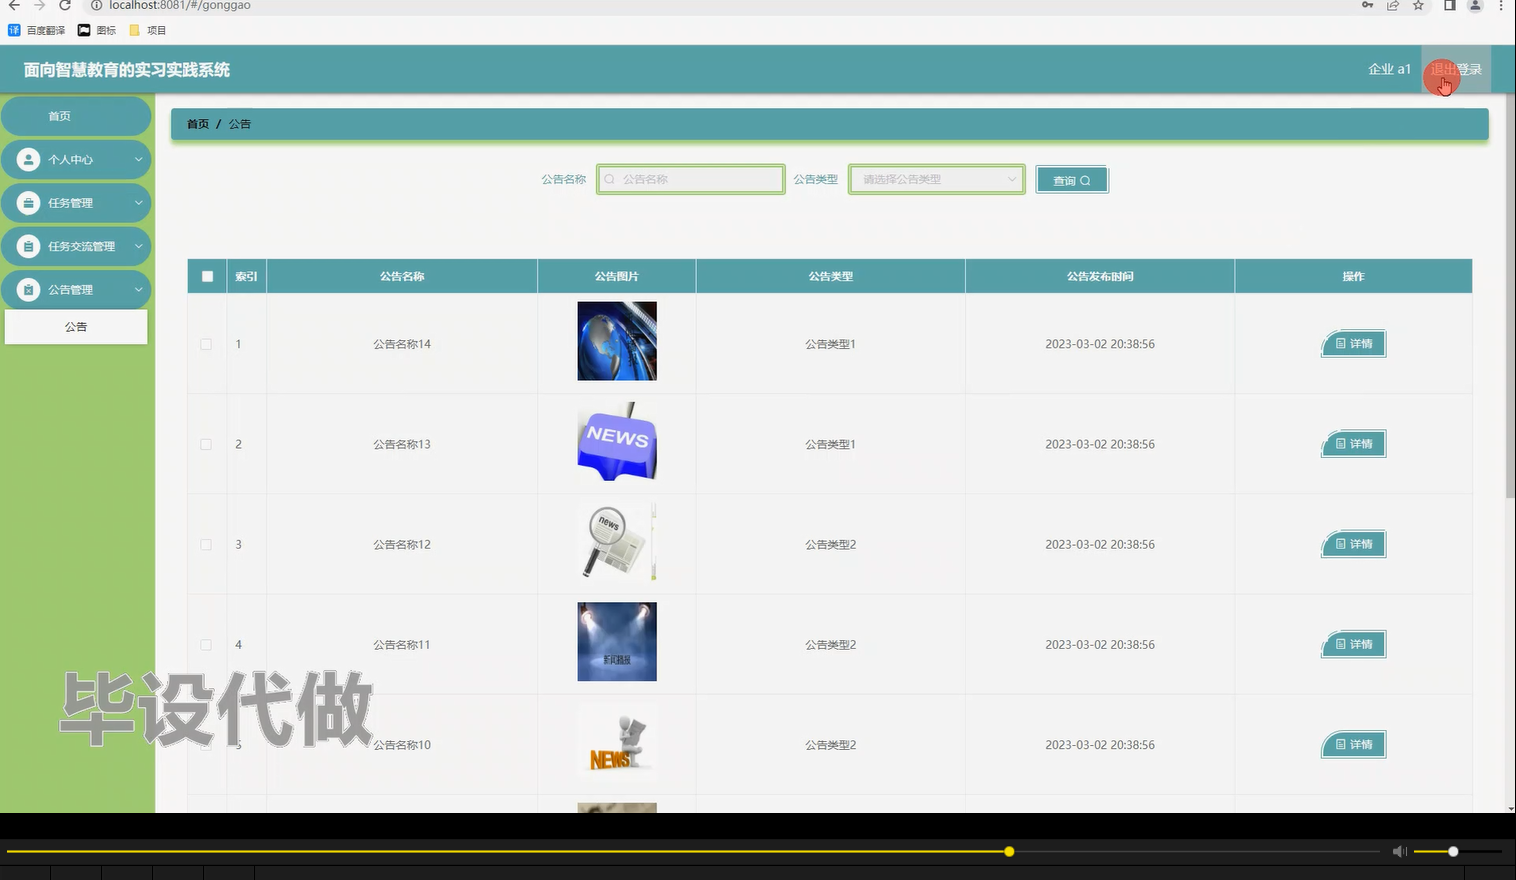Viewport: 1516px width, 880px height.
Task: Click the browser back arrow
Action: point(14,5)
